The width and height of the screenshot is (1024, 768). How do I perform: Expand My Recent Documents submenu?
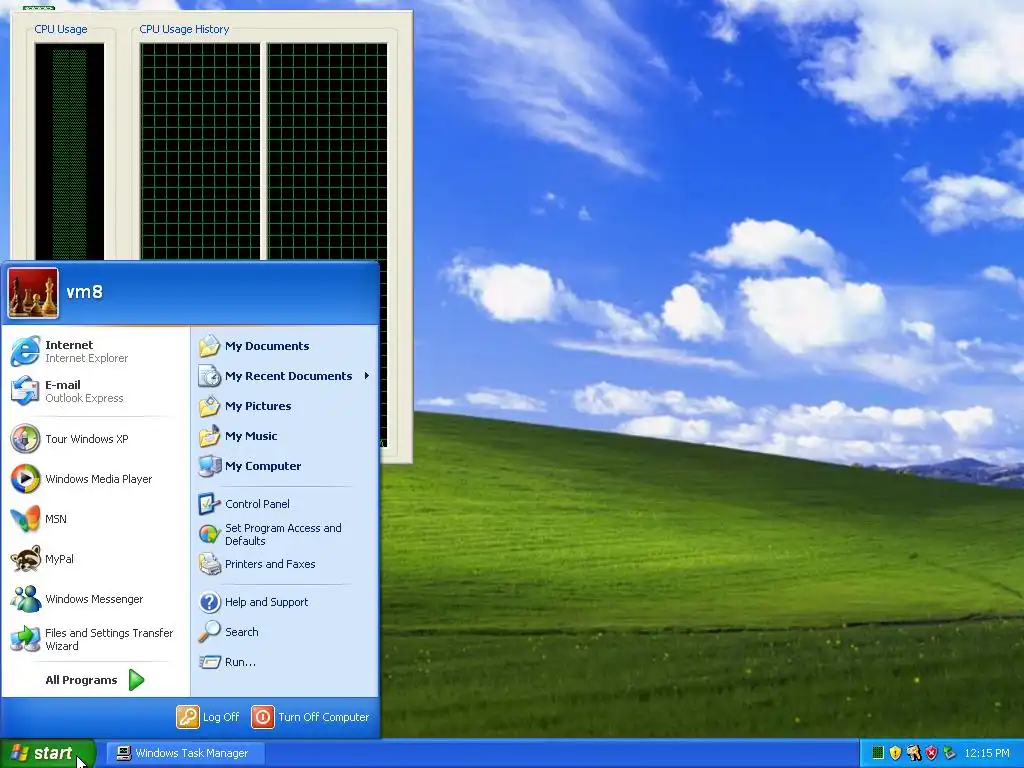285,376
